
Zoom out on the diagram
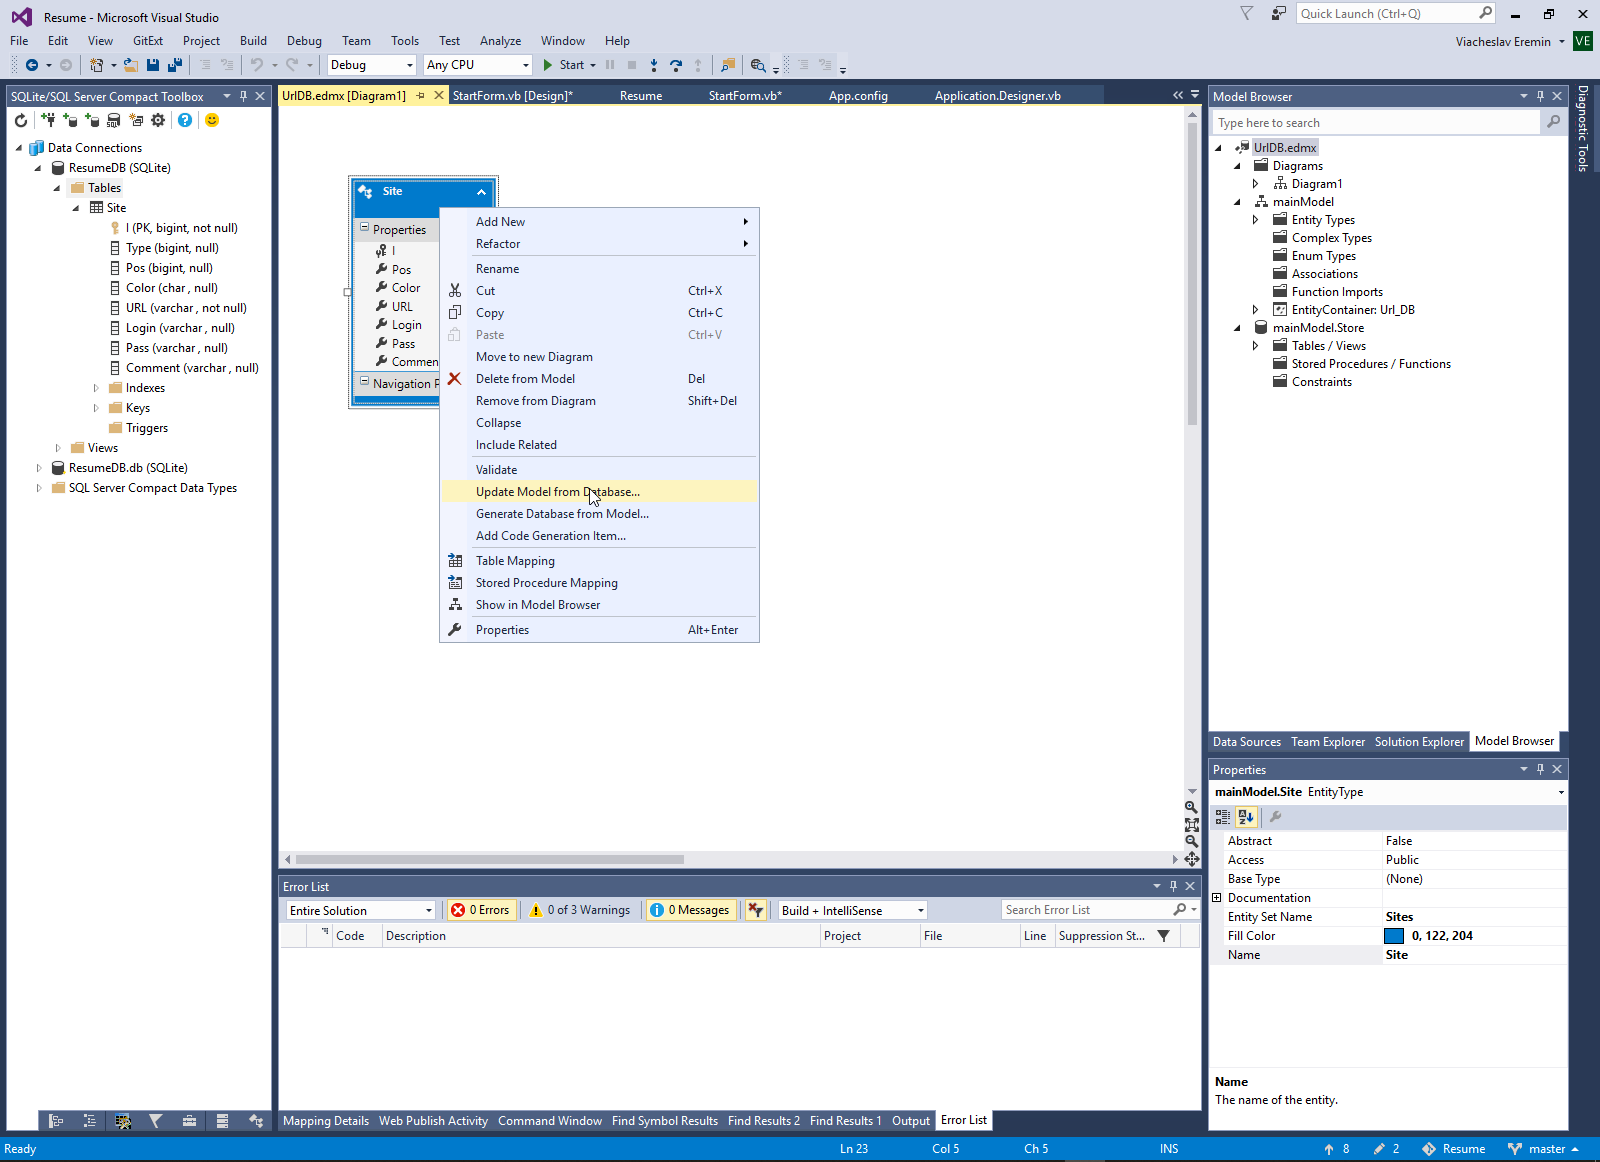1191,841
